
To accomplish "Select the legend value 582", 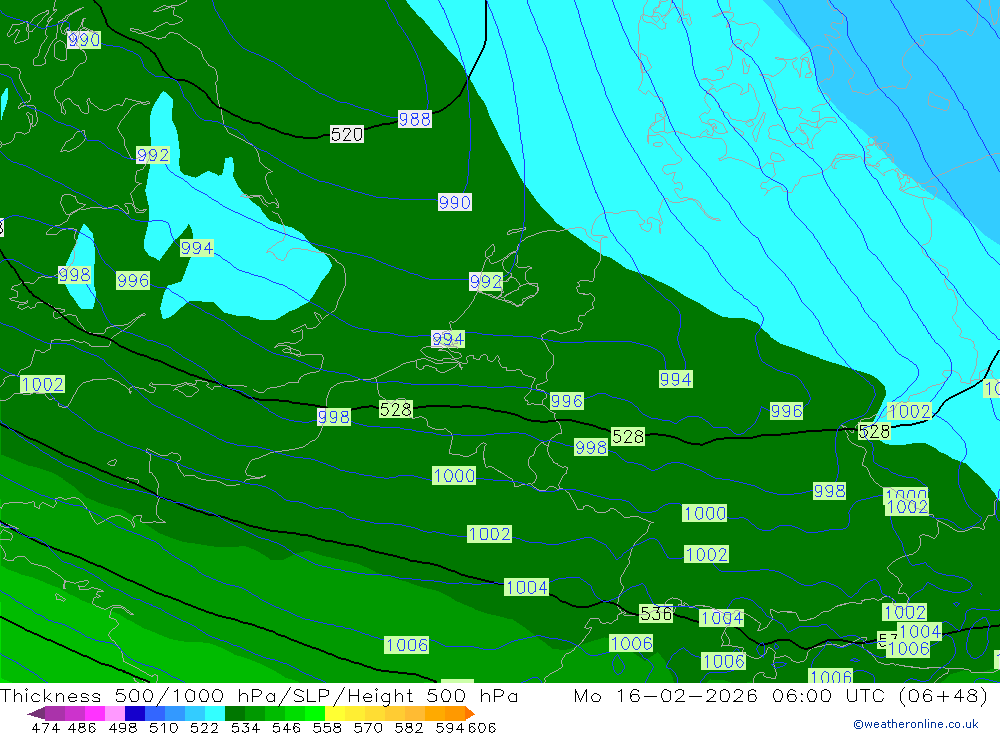I will [408, 728].
